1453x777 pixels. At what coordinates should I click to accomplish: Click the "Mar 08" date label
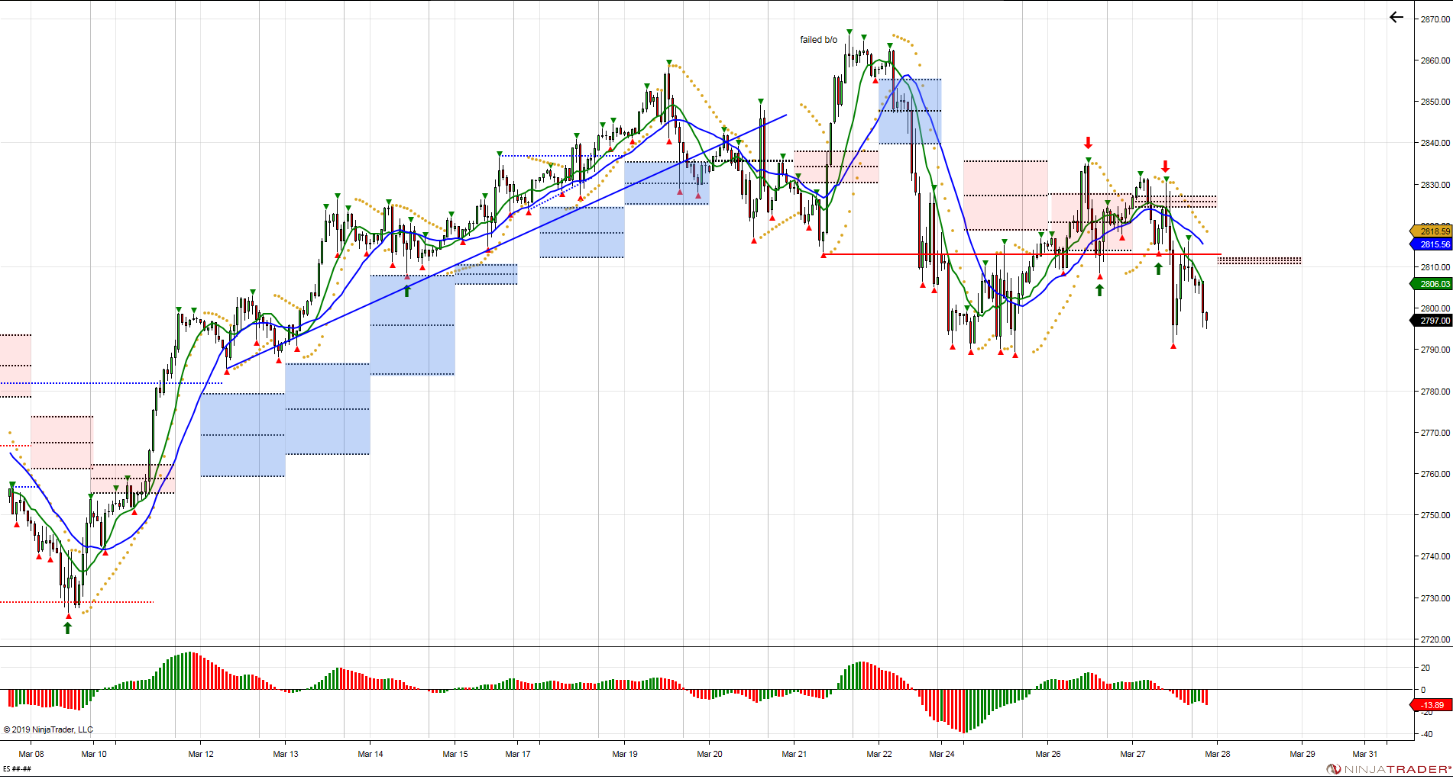click(x=31, y=754)
